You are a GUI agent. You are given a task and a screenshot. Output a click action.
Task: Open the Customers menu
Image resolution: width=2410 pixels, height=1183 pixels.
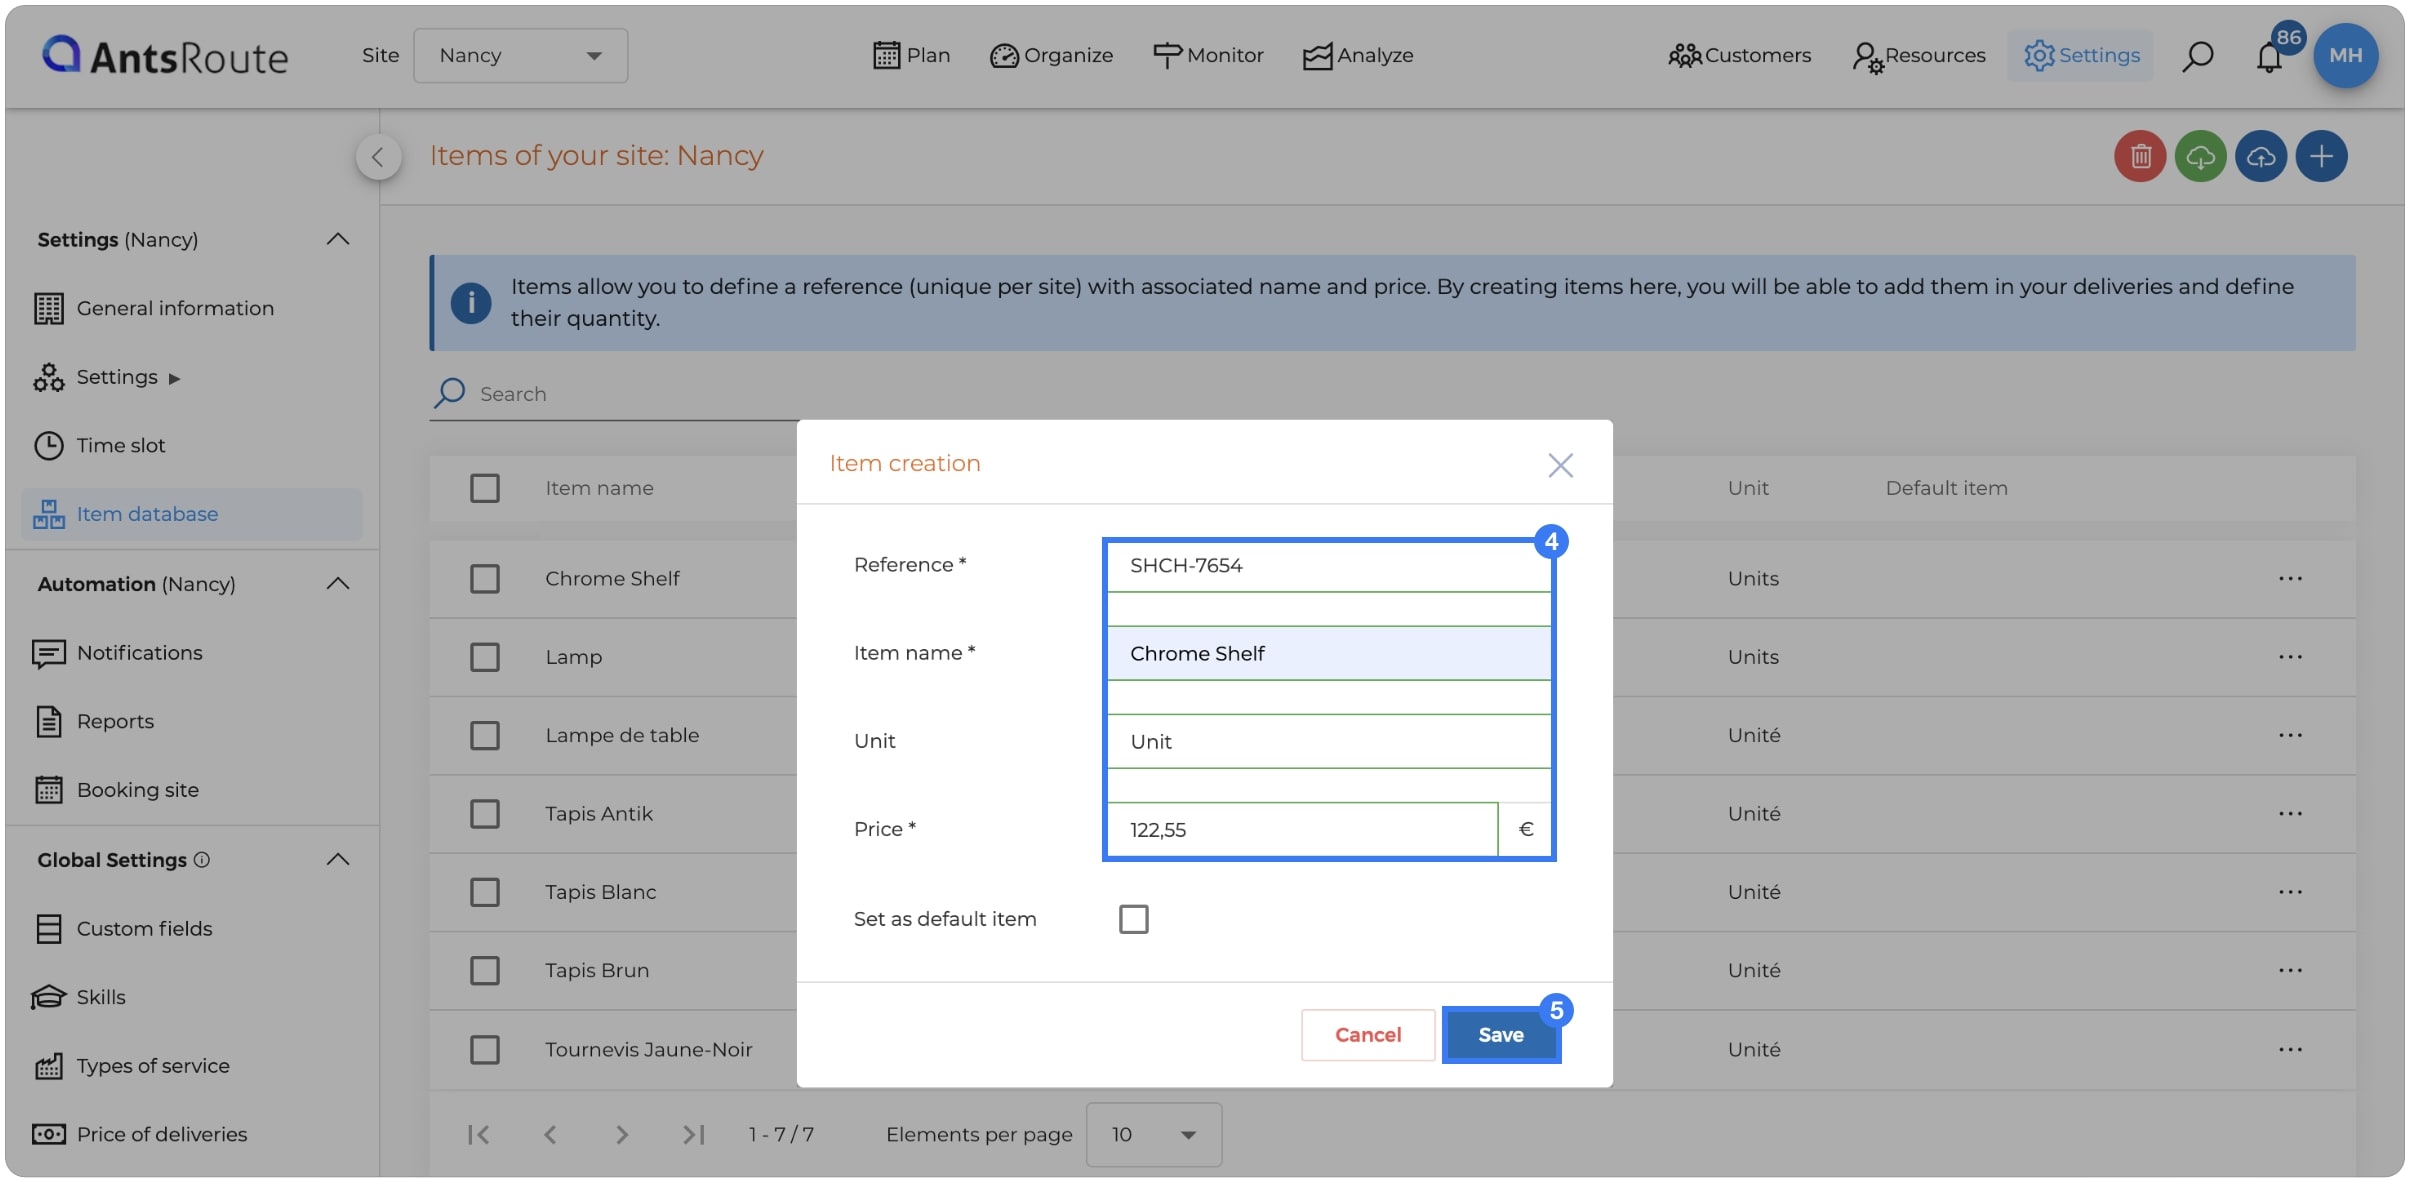point(1739,56)
